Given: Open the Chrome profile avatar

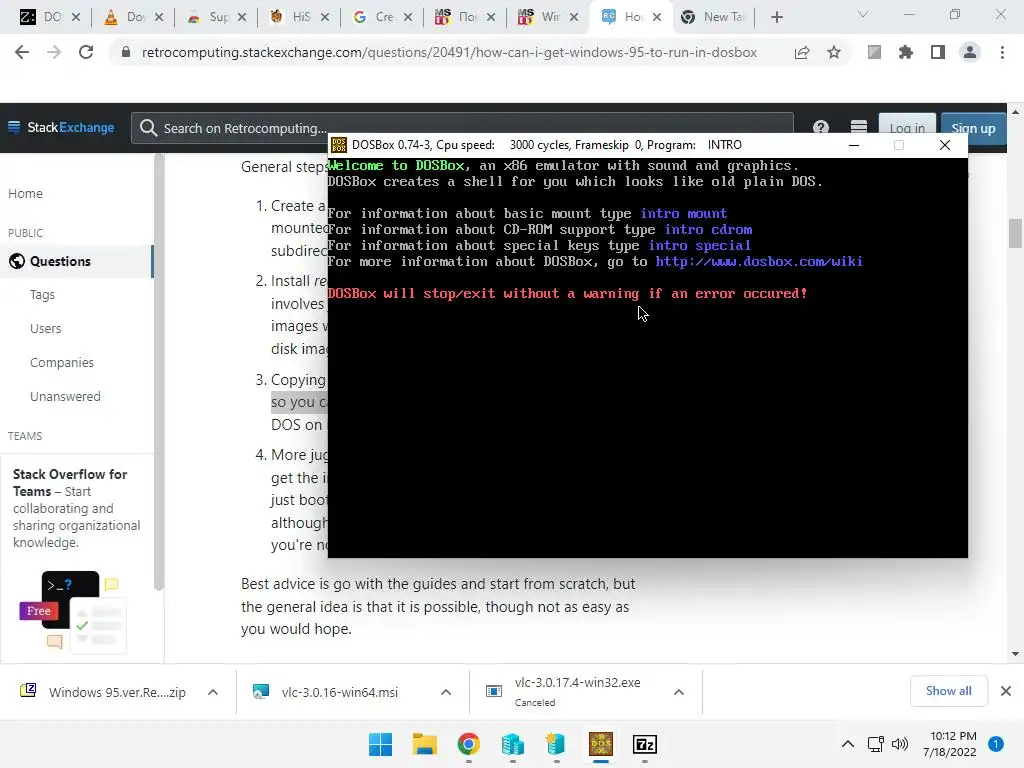Looking at the screenshot, I should click(970, 52).
